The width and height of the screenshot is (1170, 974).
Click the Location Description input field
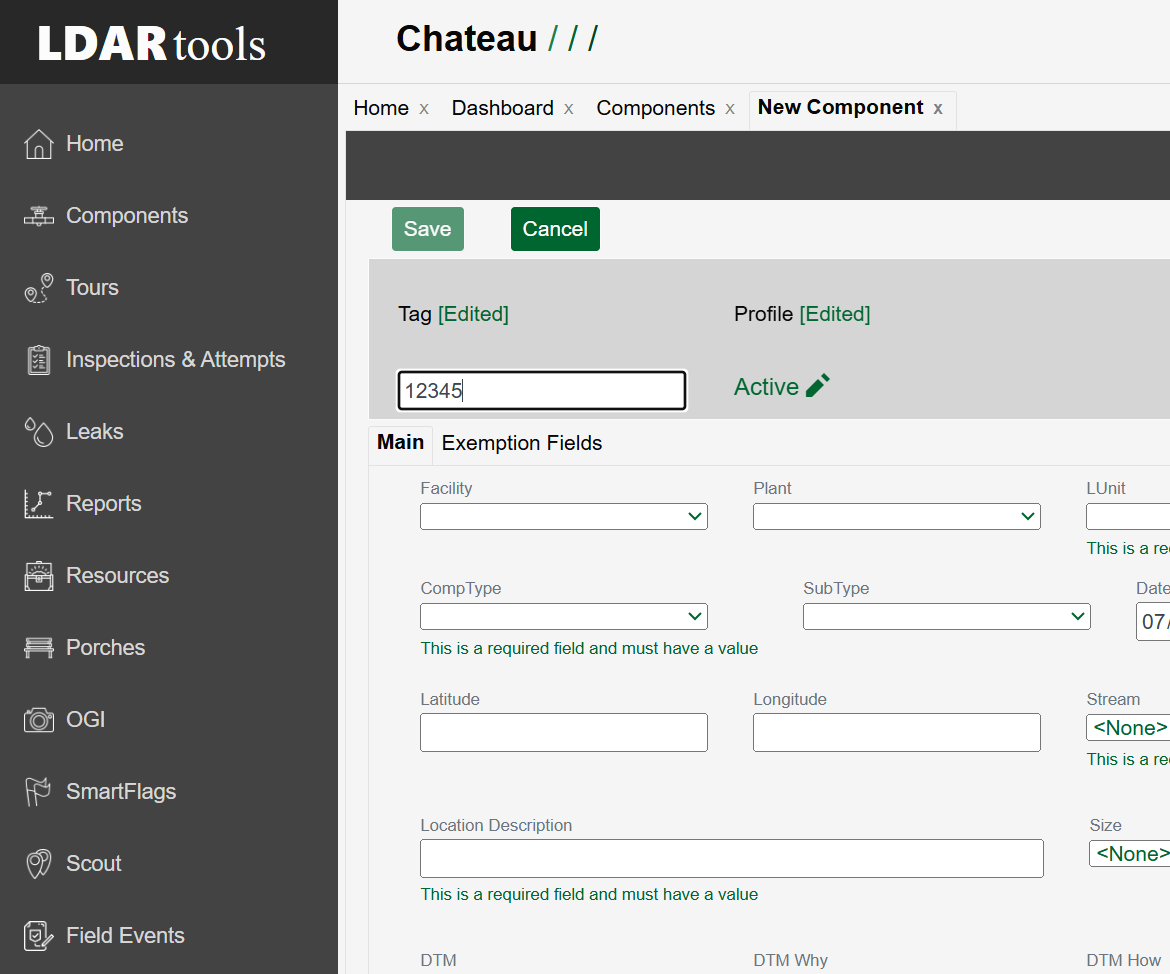pyautogui.click(x=731, y=858)
